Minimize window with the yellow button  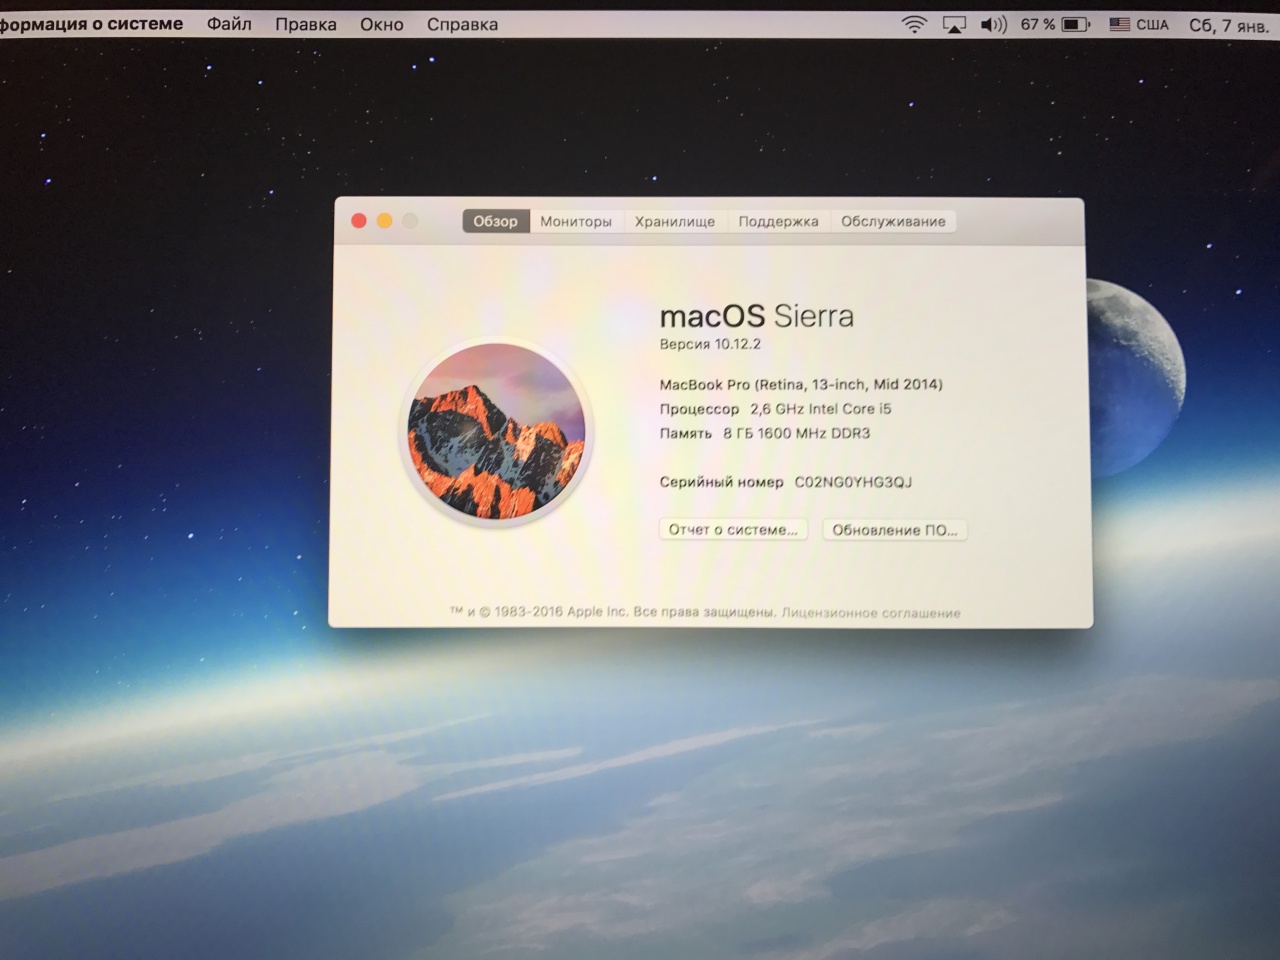coord(384,220)
